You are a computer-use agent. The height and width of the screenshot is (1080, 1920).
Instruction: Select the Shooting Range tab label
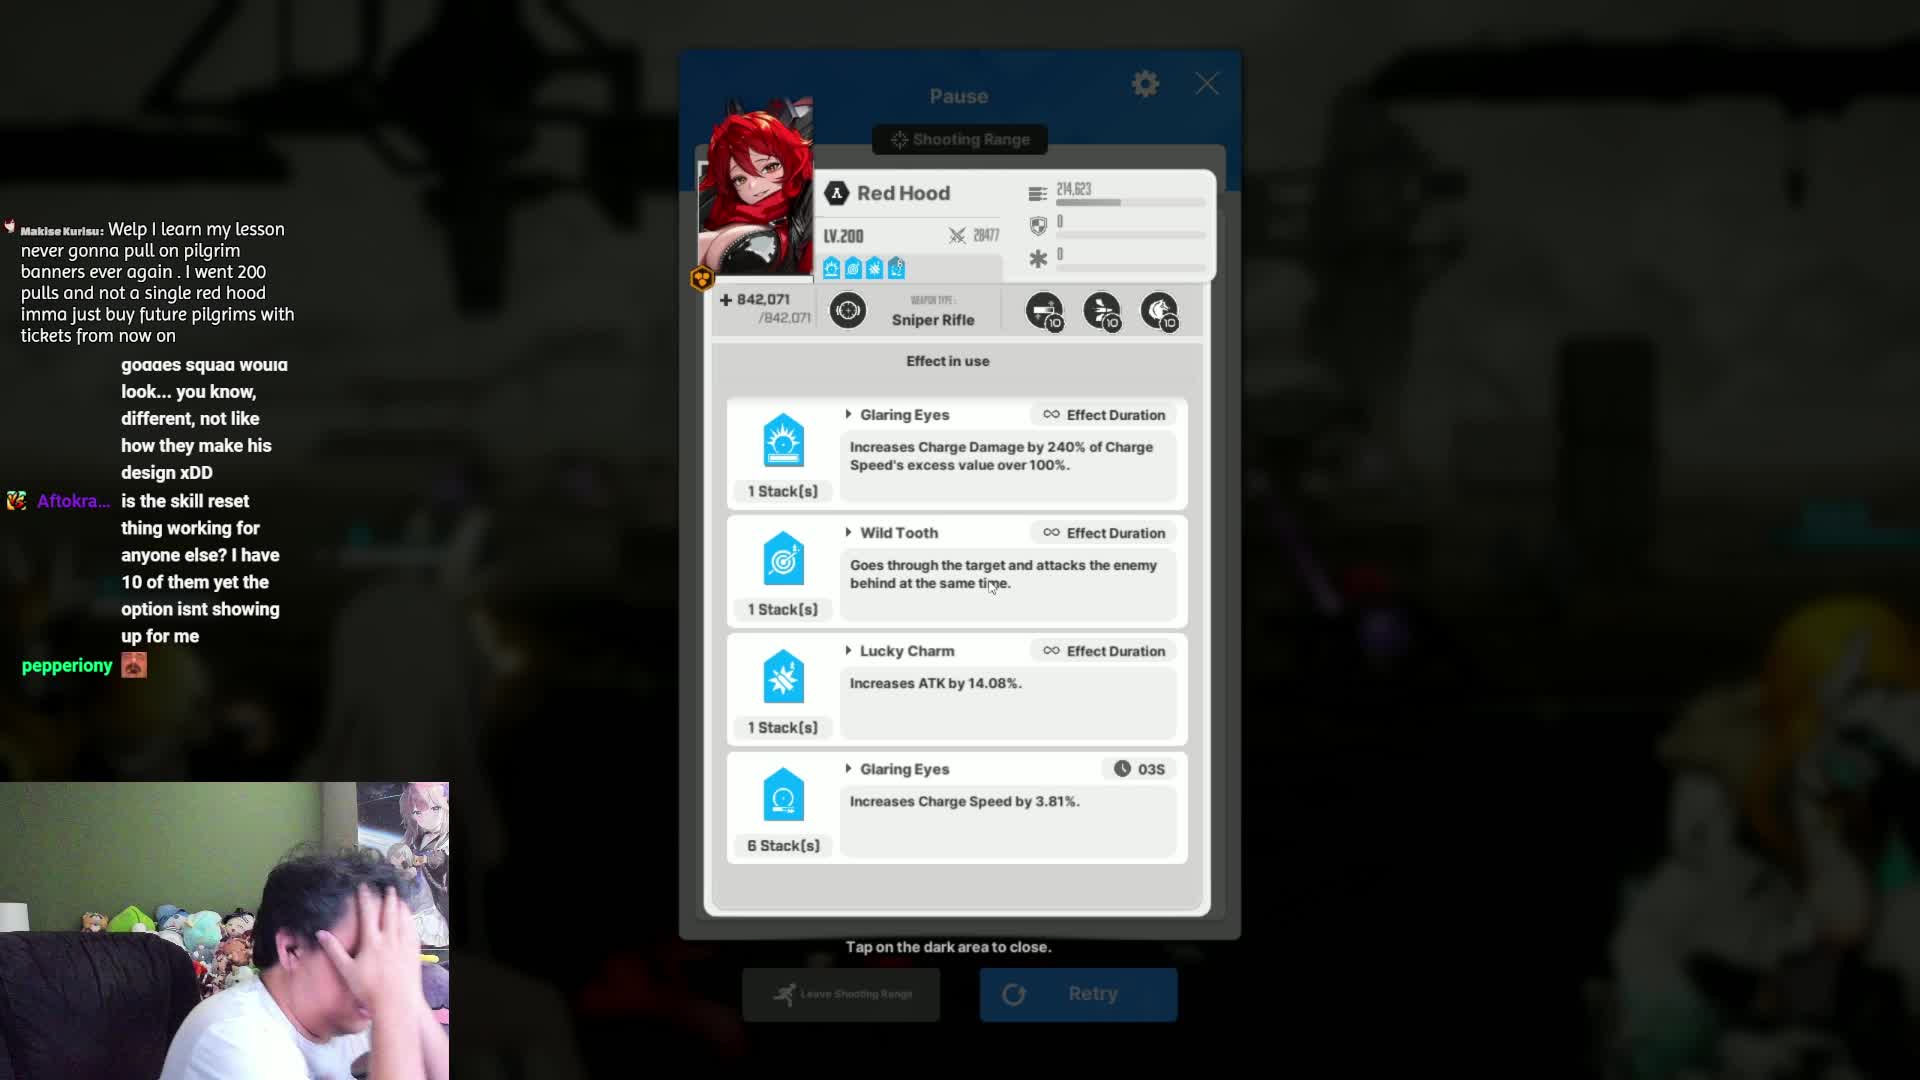click(960, 140)
